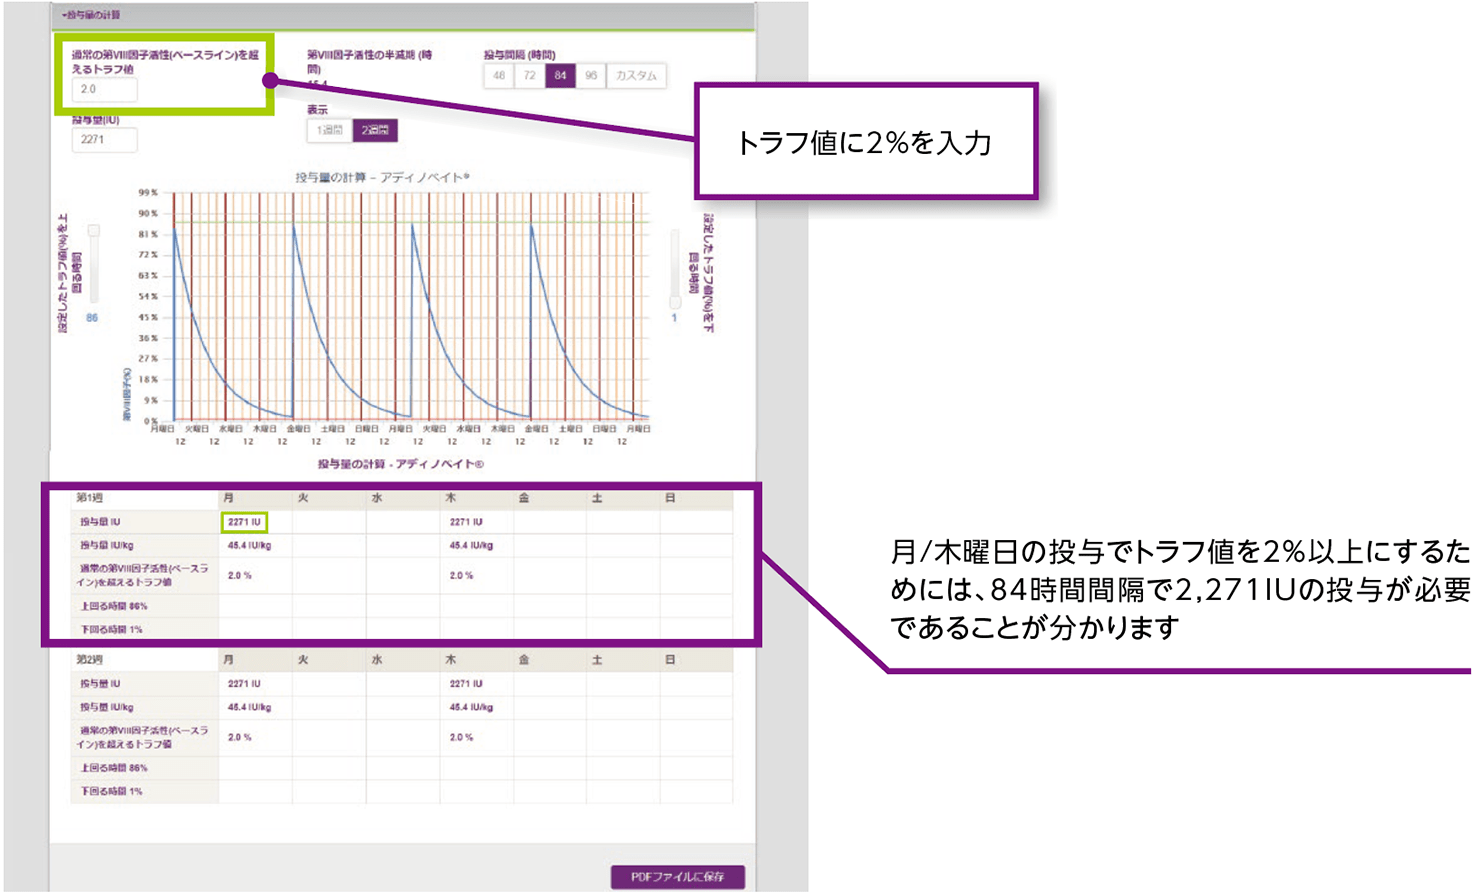Select the 84 hour dosing interval

point(560,75)
